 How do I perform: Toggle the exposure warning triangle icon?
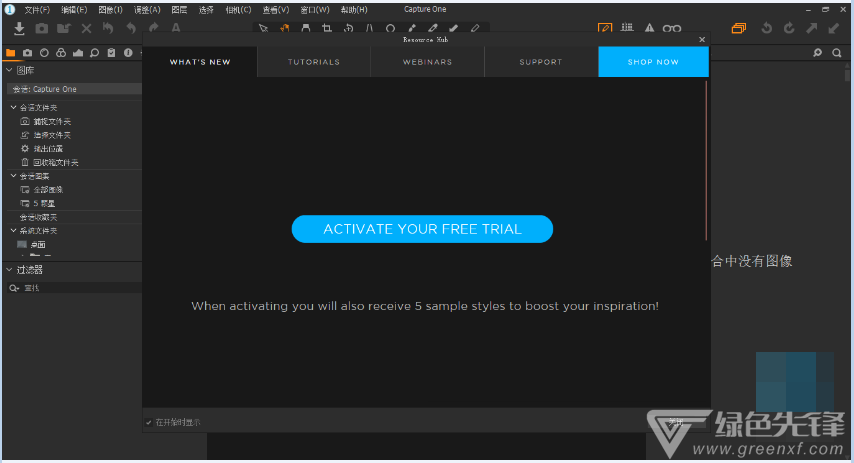pyautogui.click(x=649, y=28)
